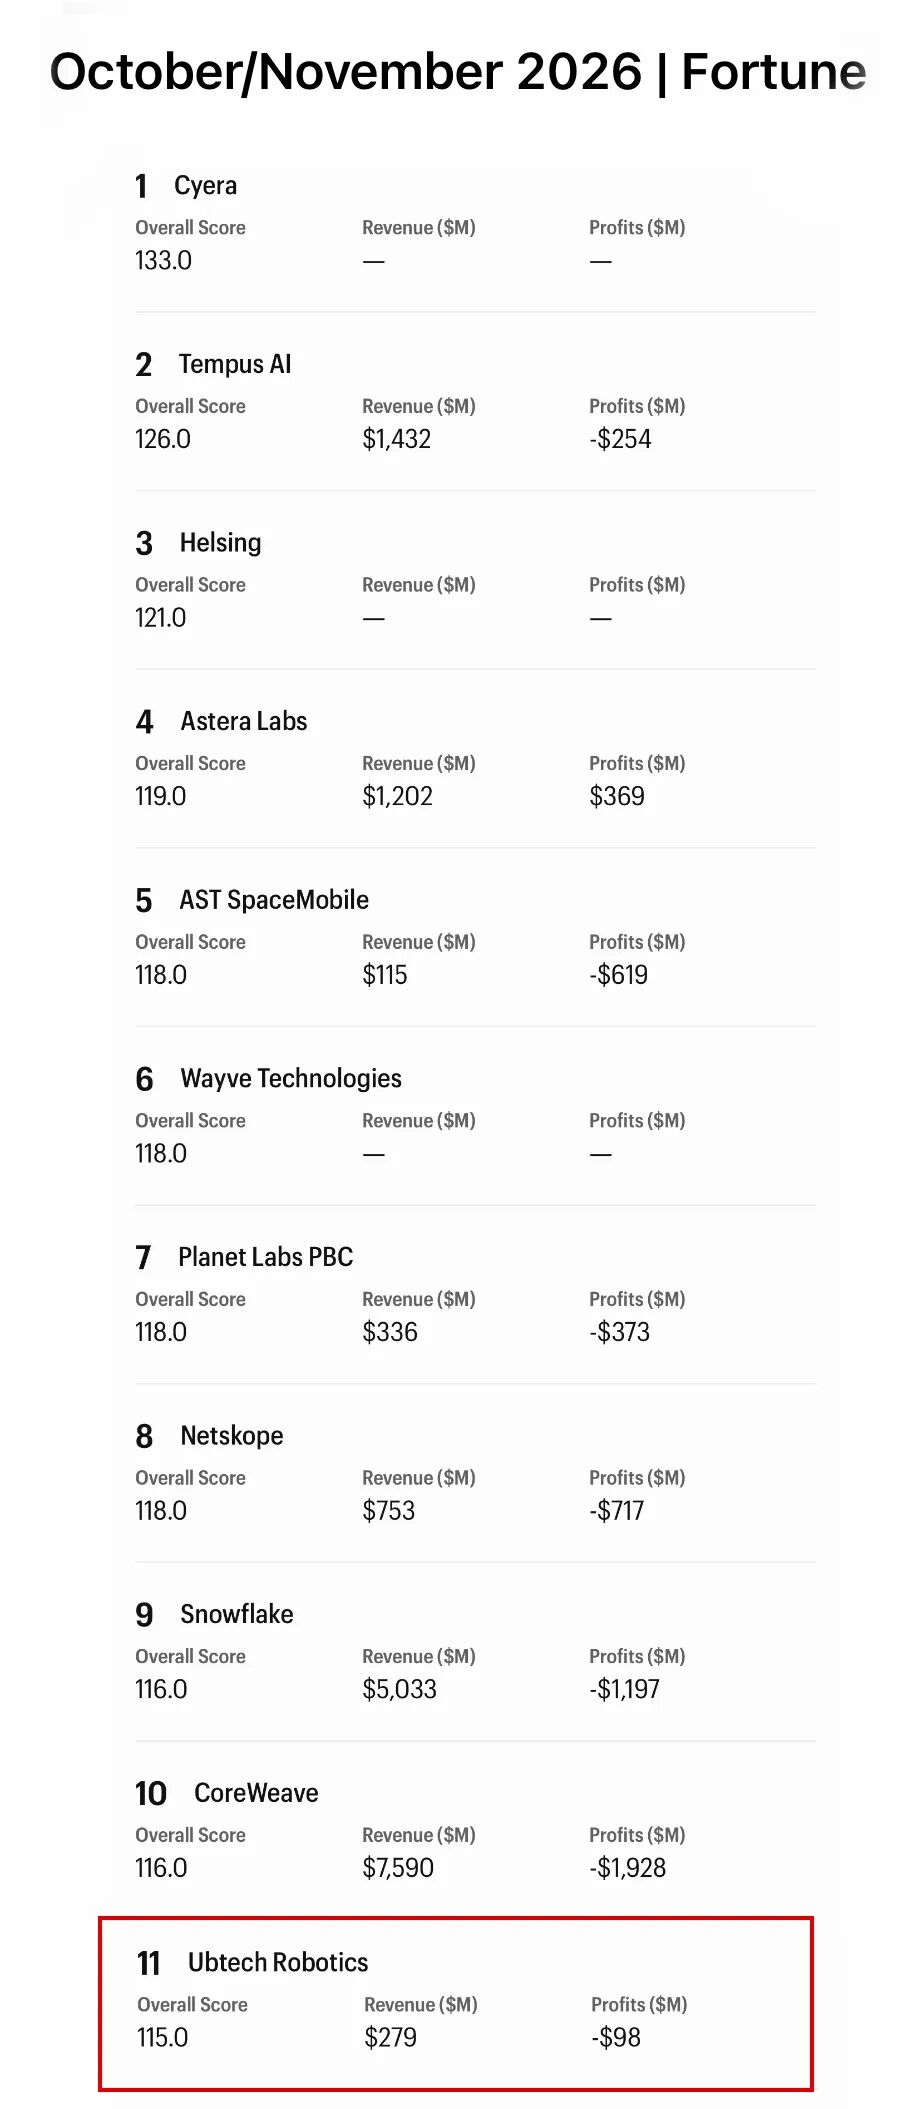
Task: Click Astera Labs profits value $369
Action: (x=617, y=796)
